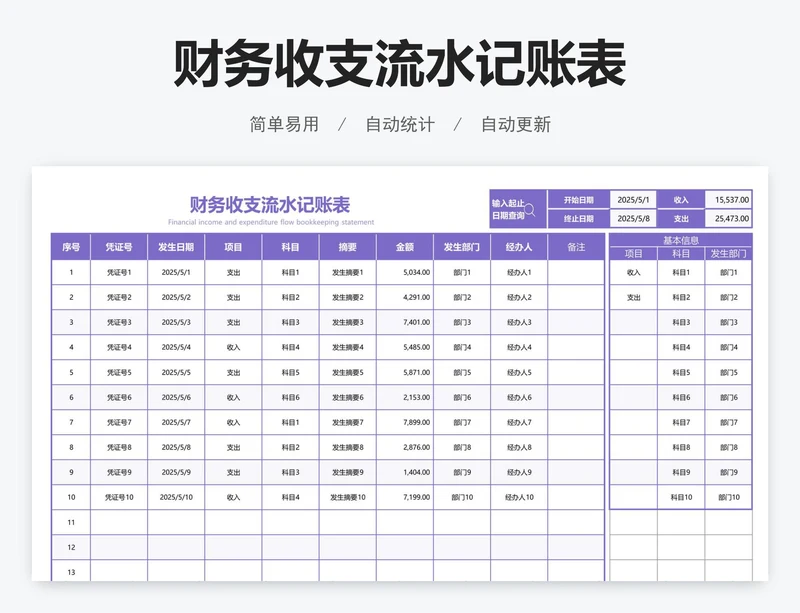The height and width of the screenshot is (613, 800).
Task: Select the 经办人 column header
Action: click(519, 247)
